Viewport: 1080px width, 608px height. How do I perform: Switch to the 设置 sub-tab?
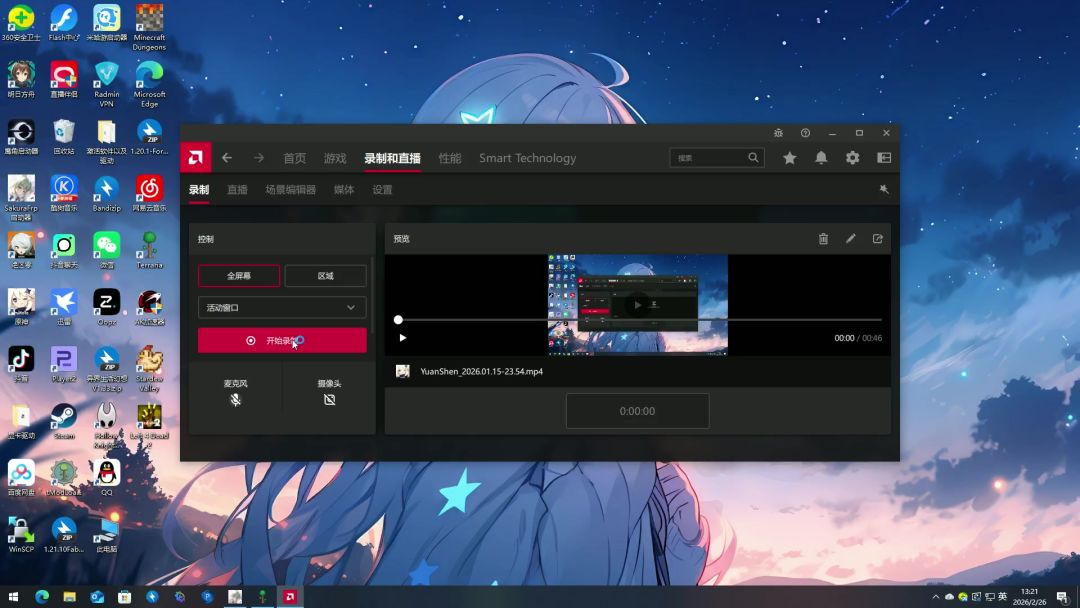382,189
